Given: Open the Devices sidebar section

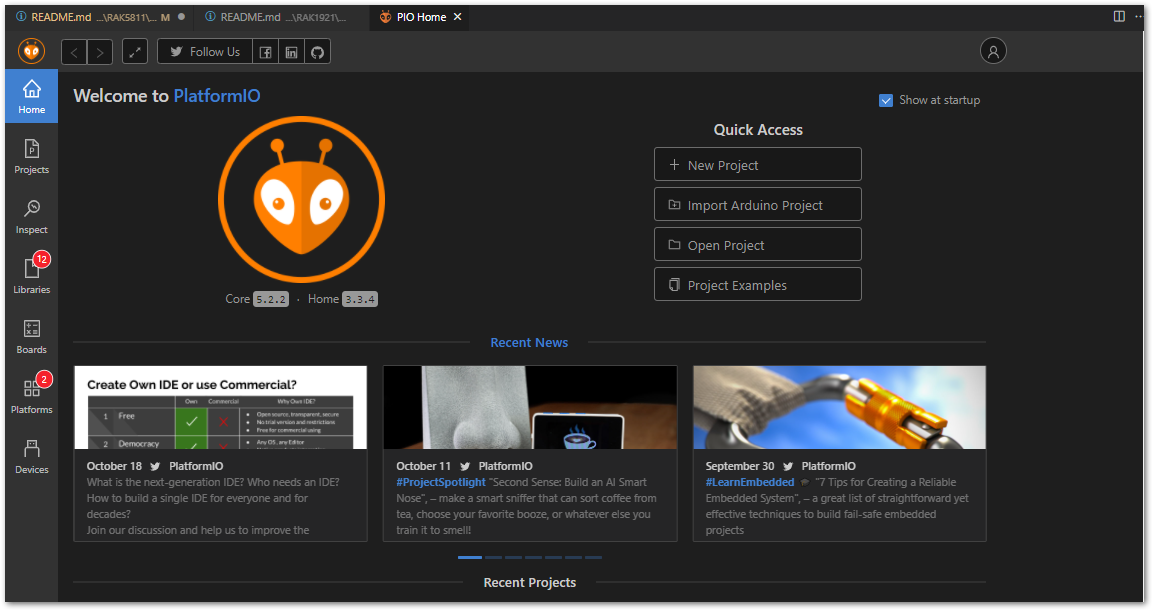Looking at the screenshot, I should [x=32, y=457].
